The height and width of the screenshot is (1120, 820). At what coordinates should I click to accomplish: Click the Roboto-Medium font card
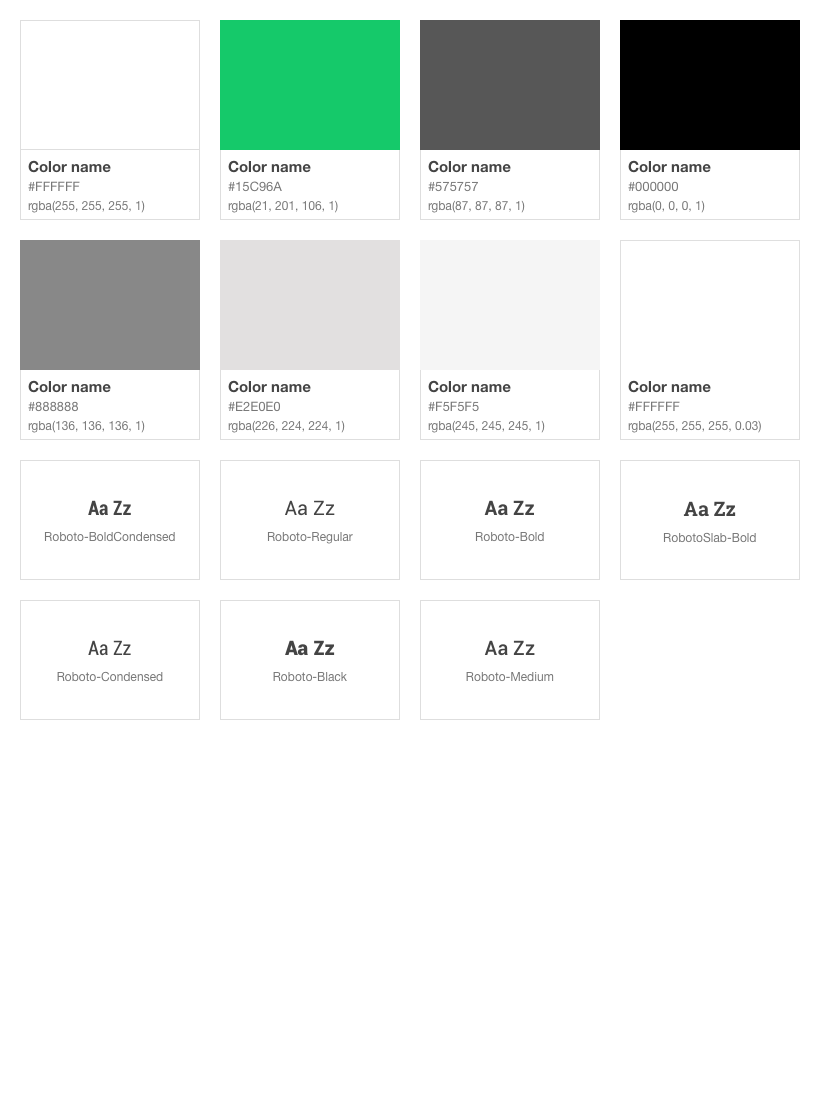(x=510, y=660)
